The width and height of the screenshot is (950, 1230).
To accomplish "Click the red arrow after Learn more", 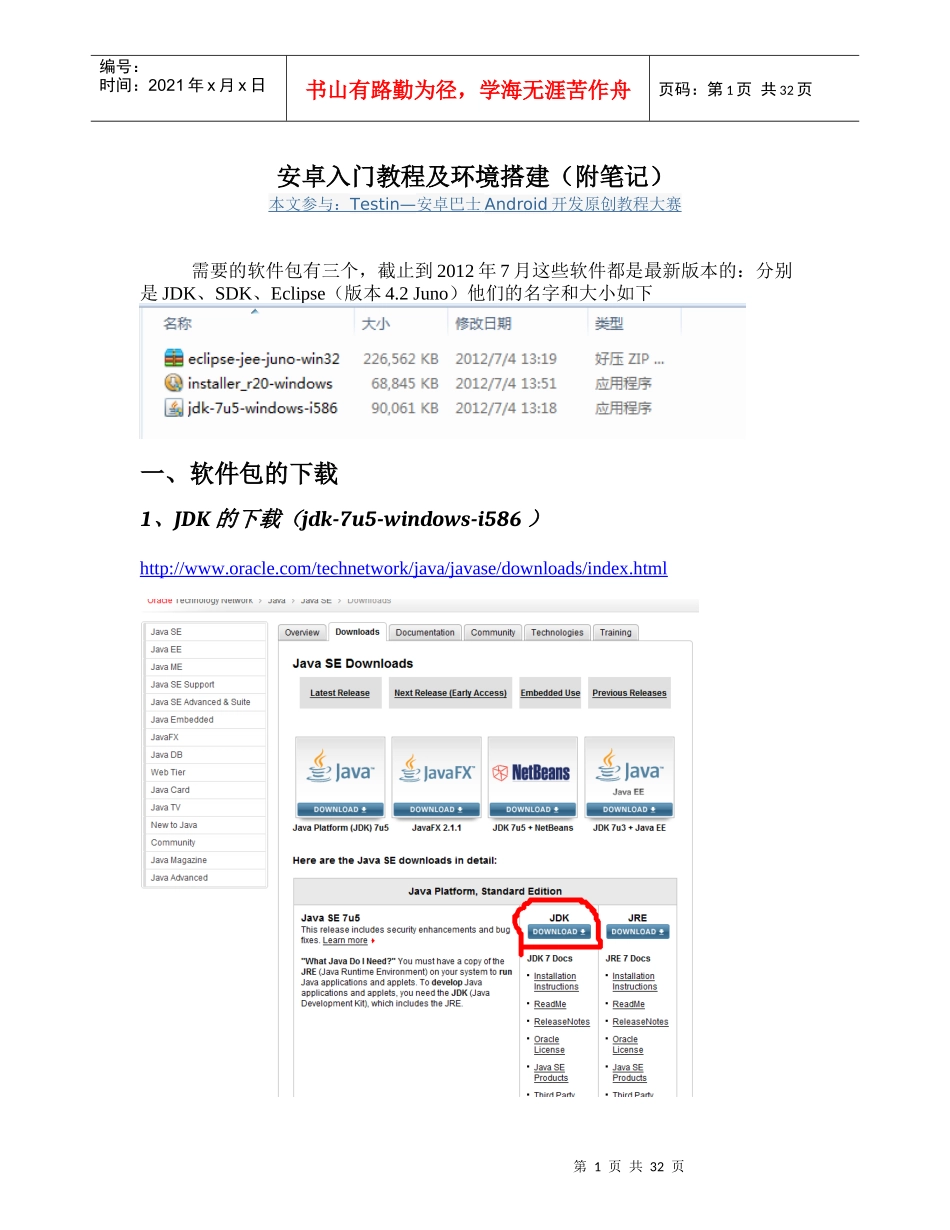I will 373,941.
